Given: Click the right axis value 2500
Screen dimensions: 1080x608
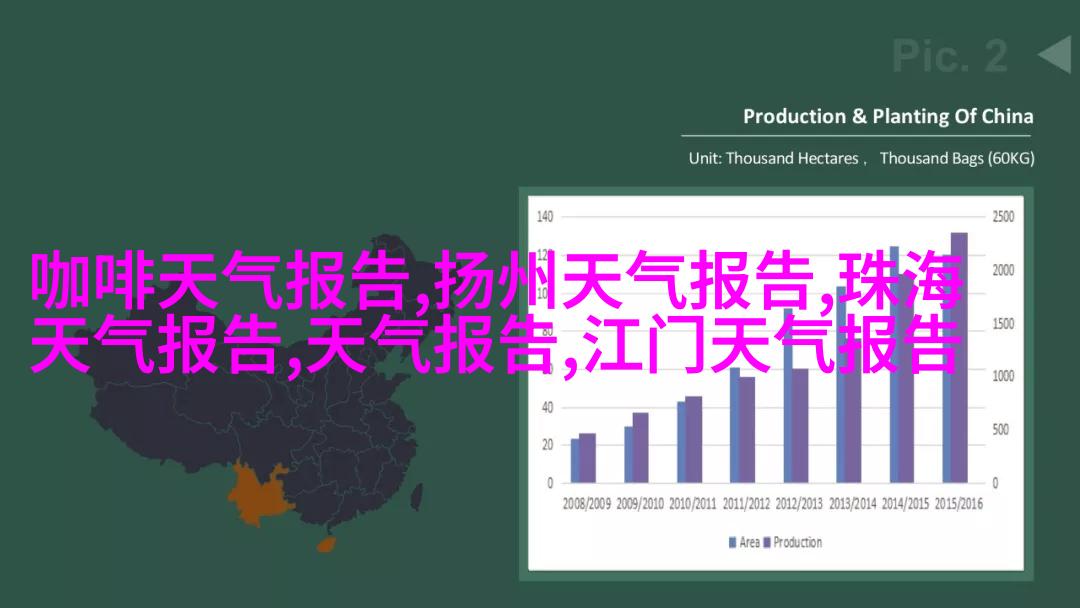Looking at the screenshot, I should click(x=1004, y=217).
